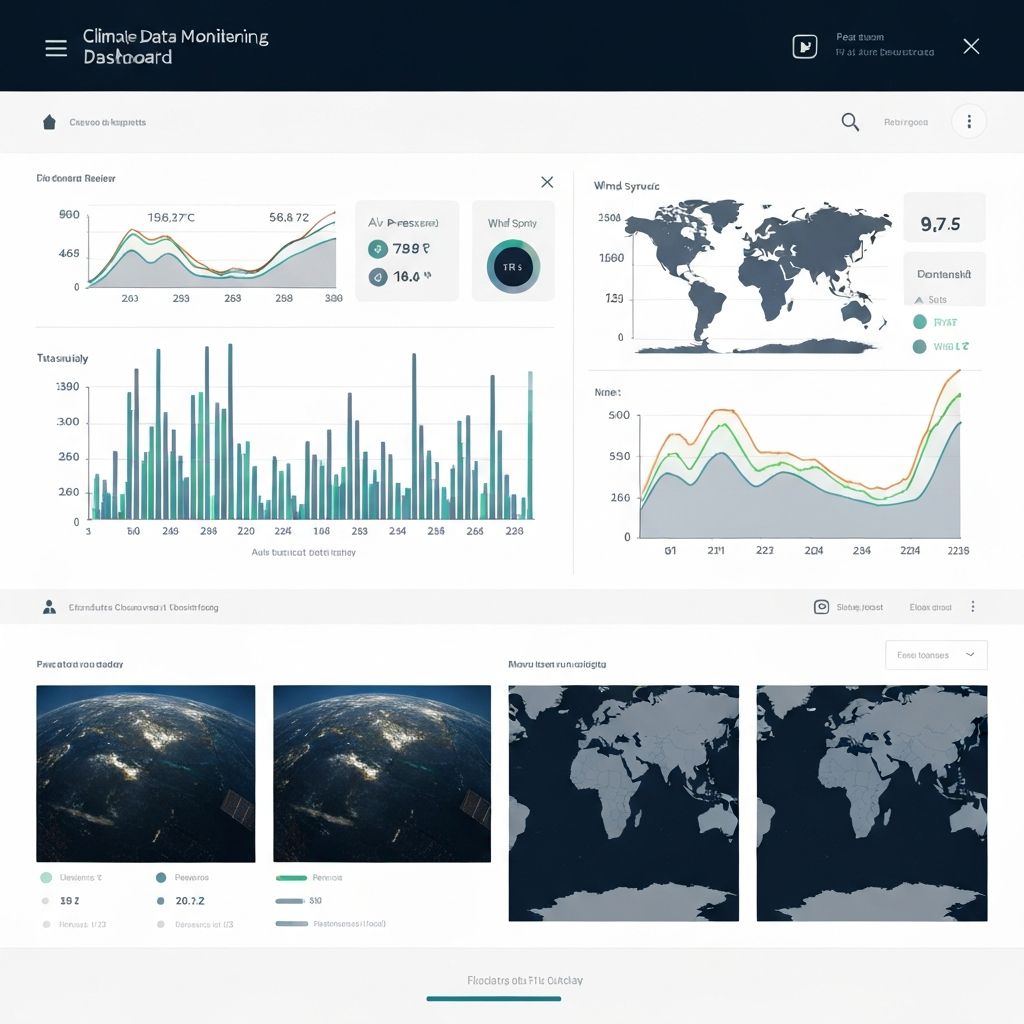Open search from the top toolbar
The height and width of the screenshot is (1024, 1024).
pyautogui.click(x=849, y=121)
